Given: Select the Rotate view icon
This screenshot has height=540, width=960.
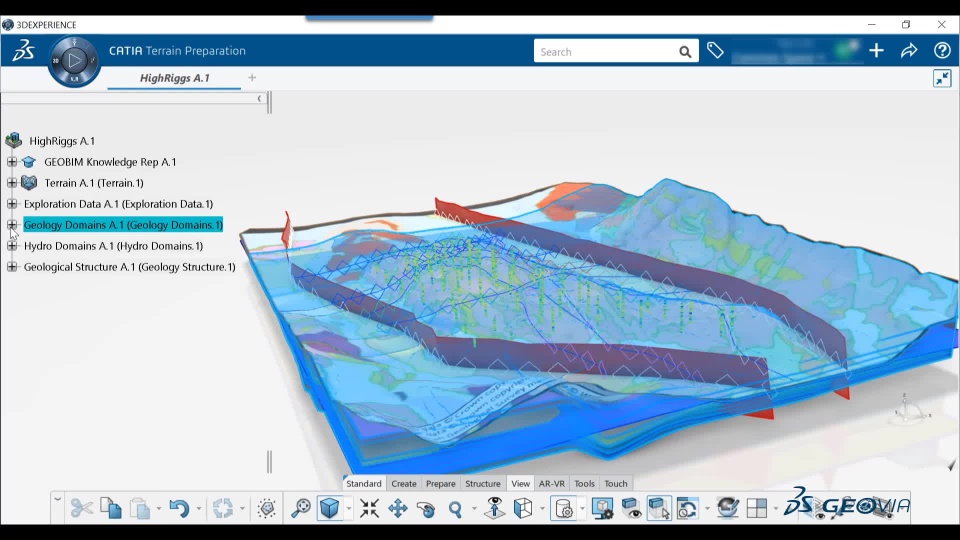Looking at the screenshot, I should [x=426, y=508].
